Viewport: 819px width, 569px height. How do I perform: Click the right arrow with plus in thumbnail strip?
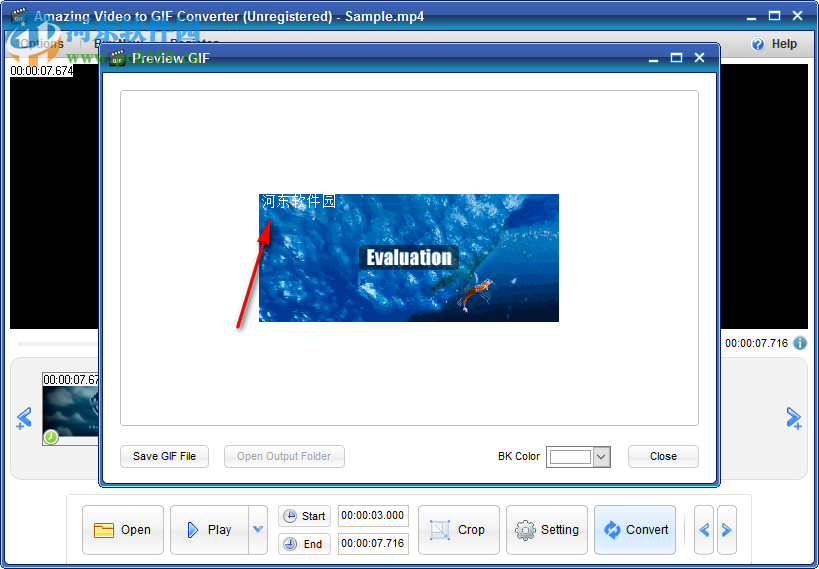[x=794, y=418]
